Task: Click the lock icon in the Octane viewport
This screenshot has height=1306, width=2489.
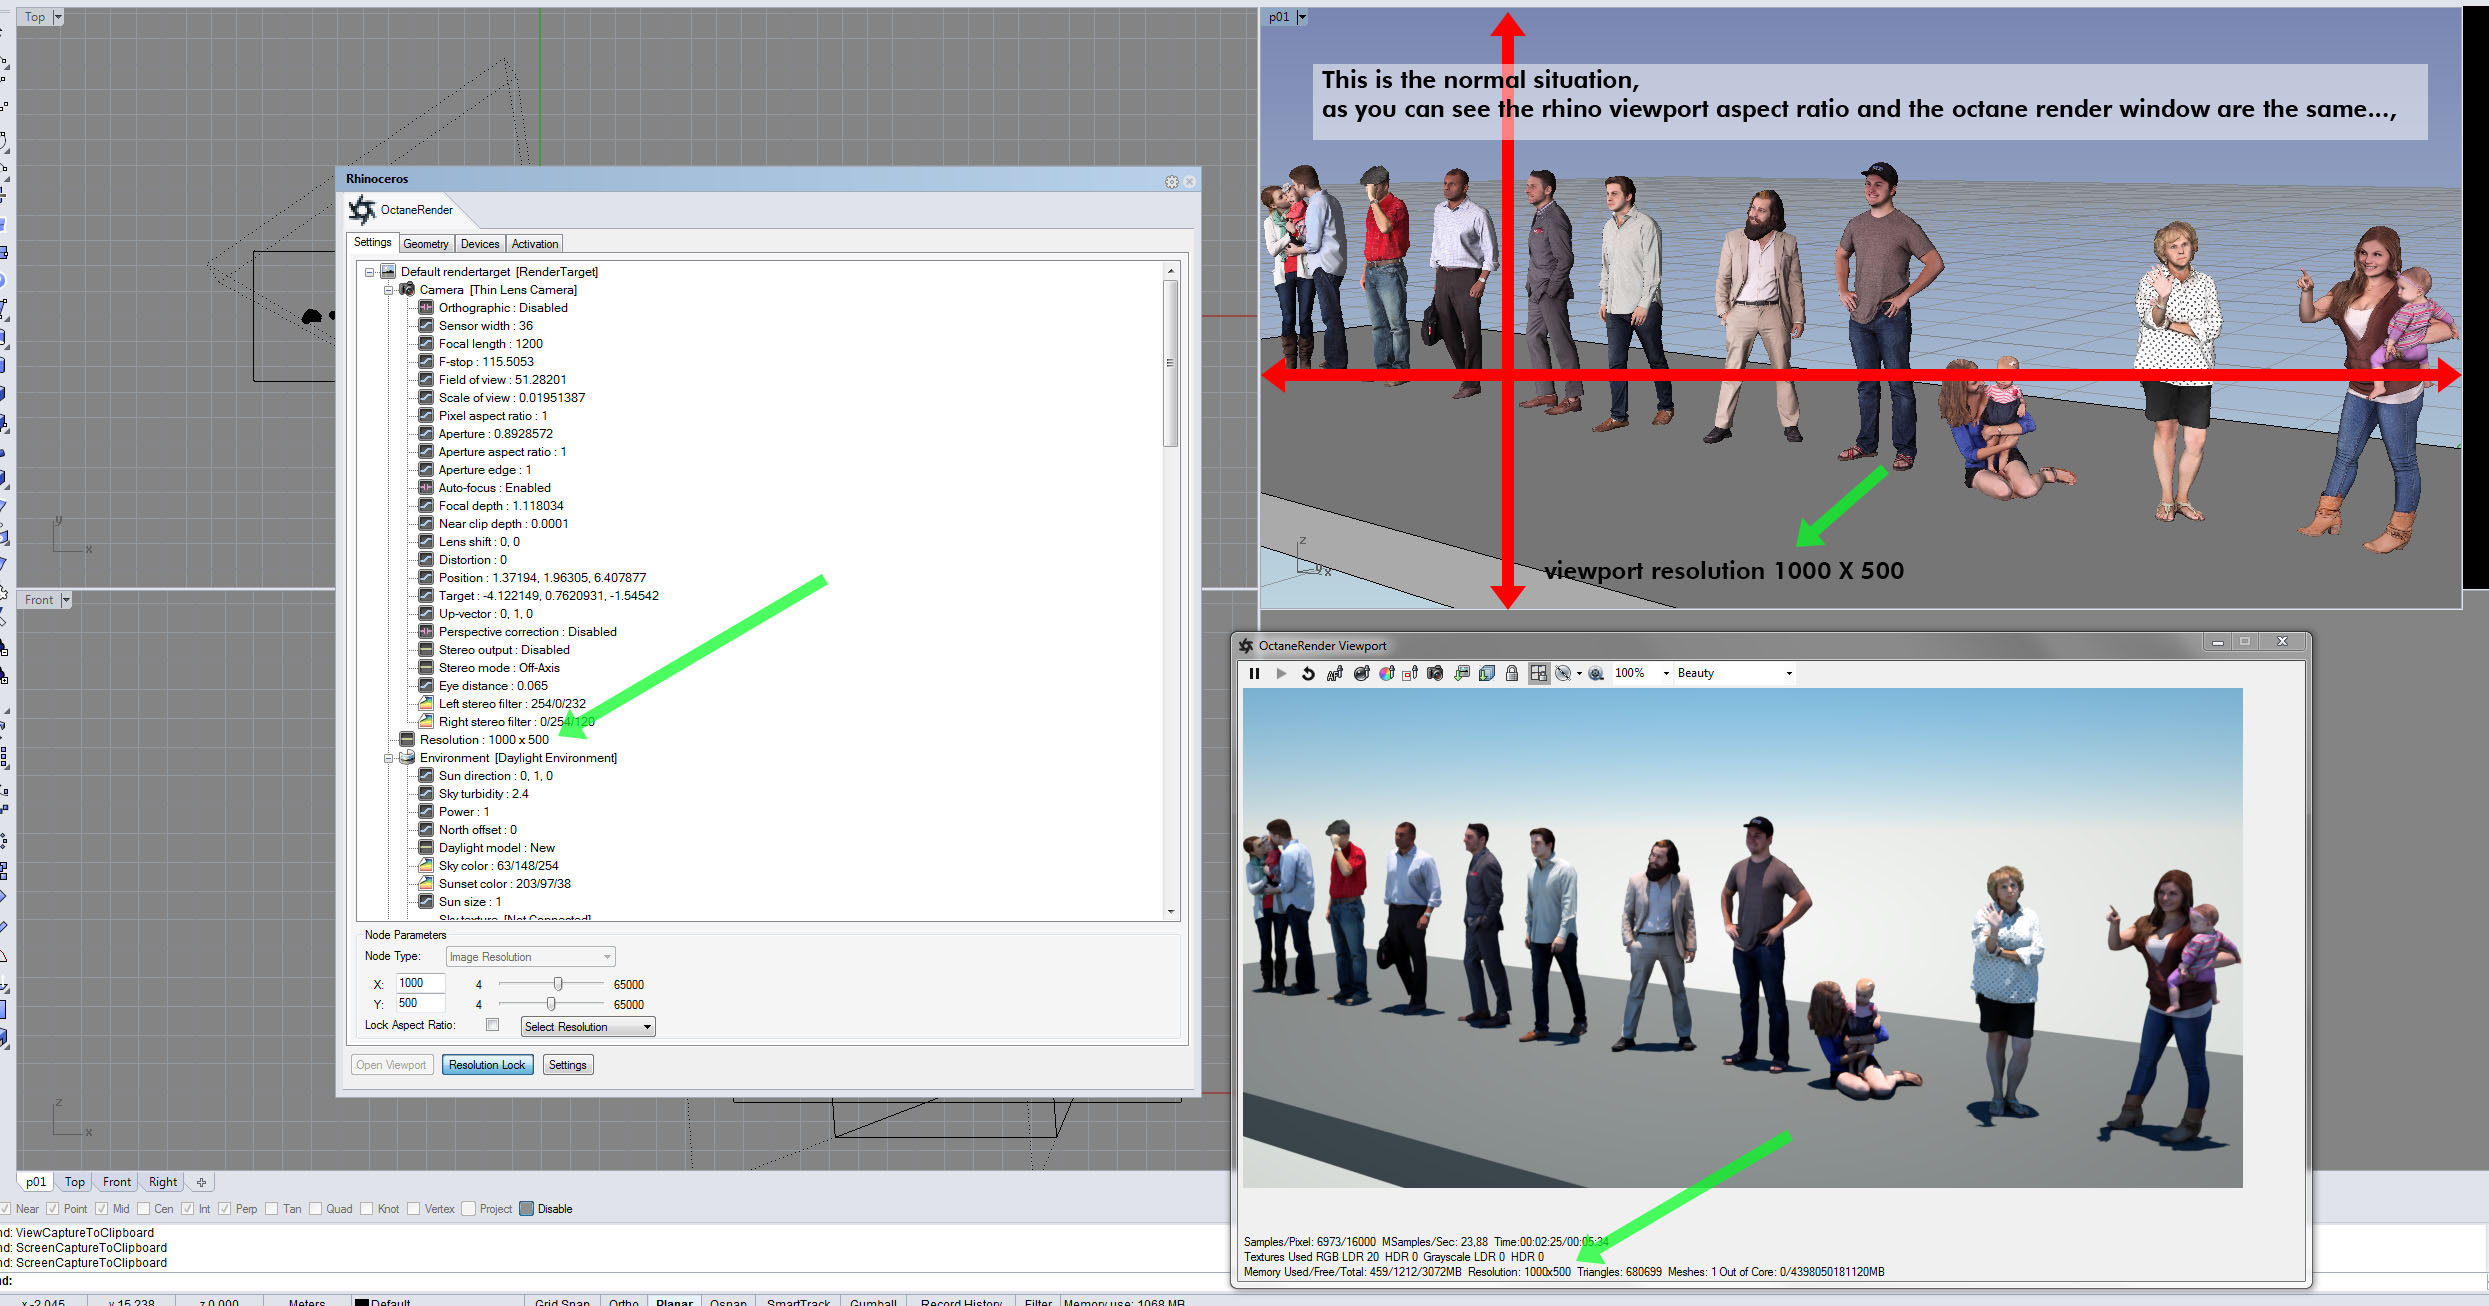Action: [1512, 674]
